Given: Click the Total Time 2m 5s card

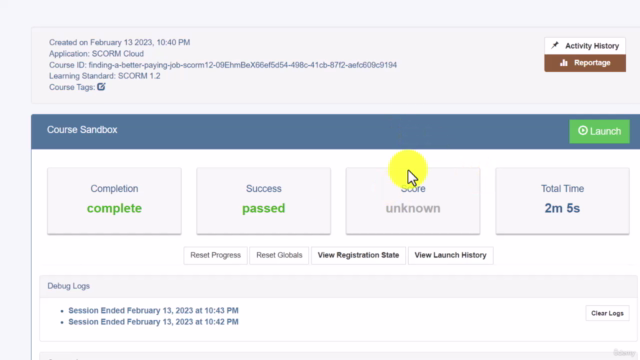Looking at the screenshot, I should (562, 201).
